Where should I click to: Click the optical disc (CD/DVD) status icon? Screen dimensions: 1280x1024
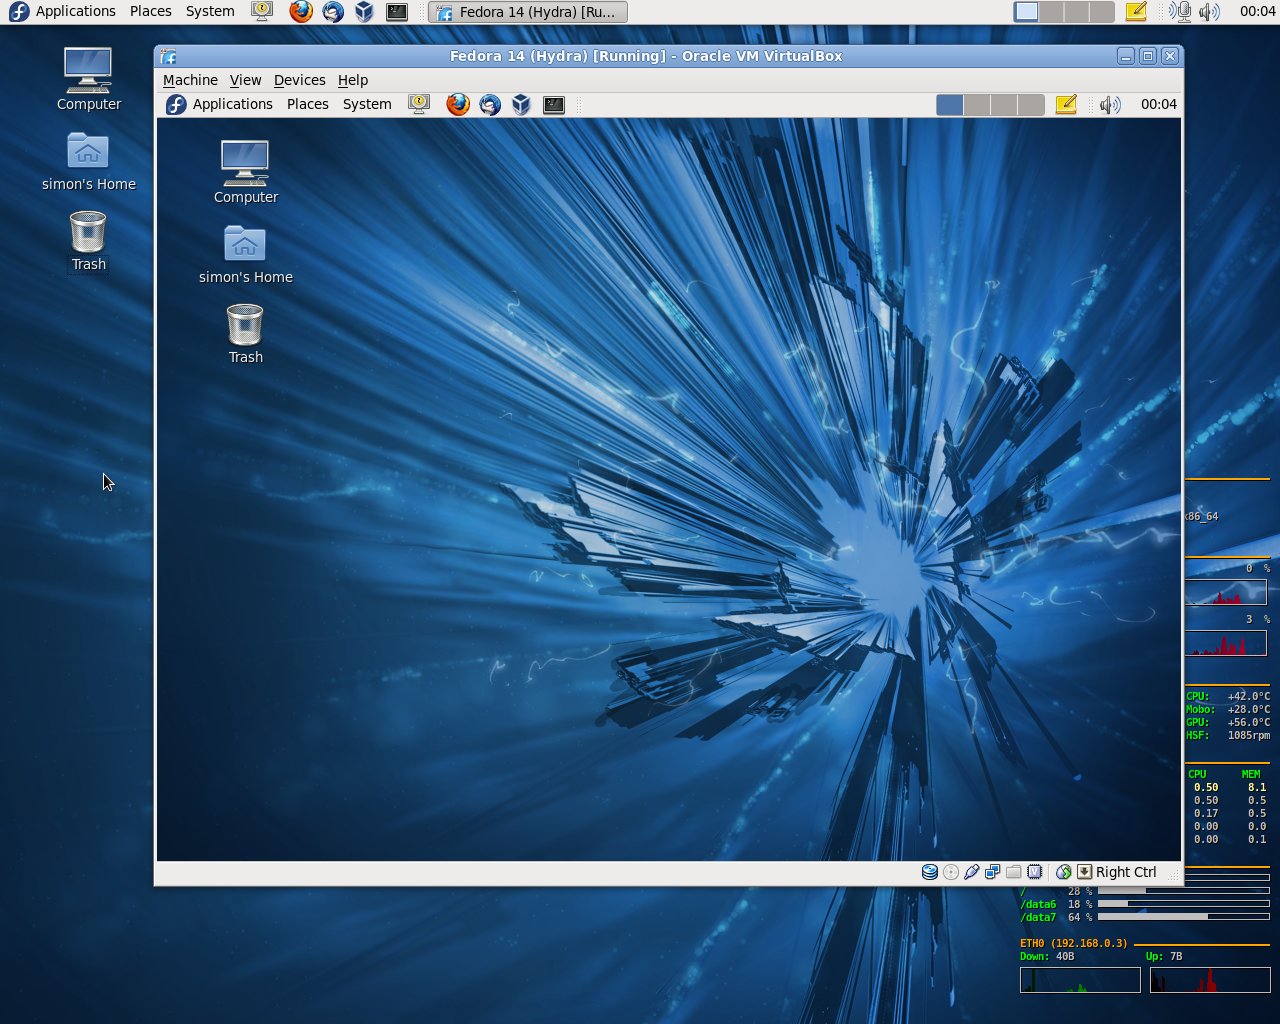pyautogui.click(x=951, y=872)
